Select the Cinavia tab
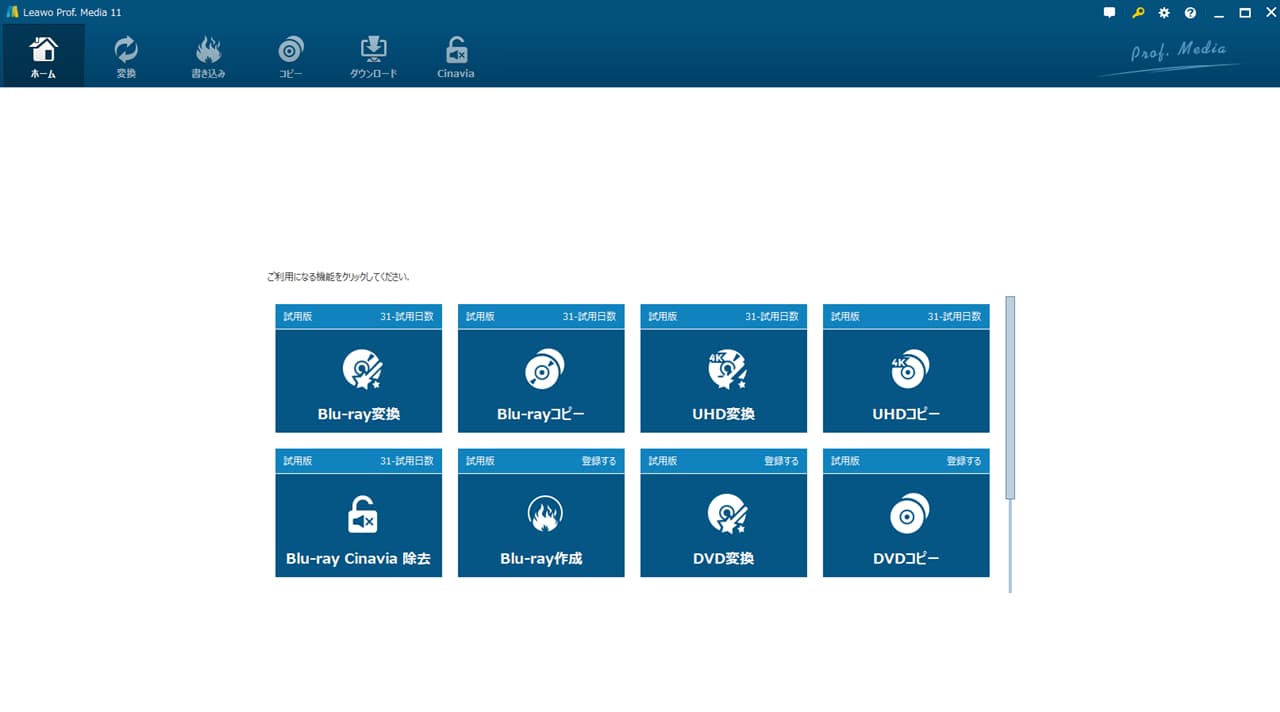This screenshot has width=1280, height=712. pyautogui.click(x=456, y=56)
